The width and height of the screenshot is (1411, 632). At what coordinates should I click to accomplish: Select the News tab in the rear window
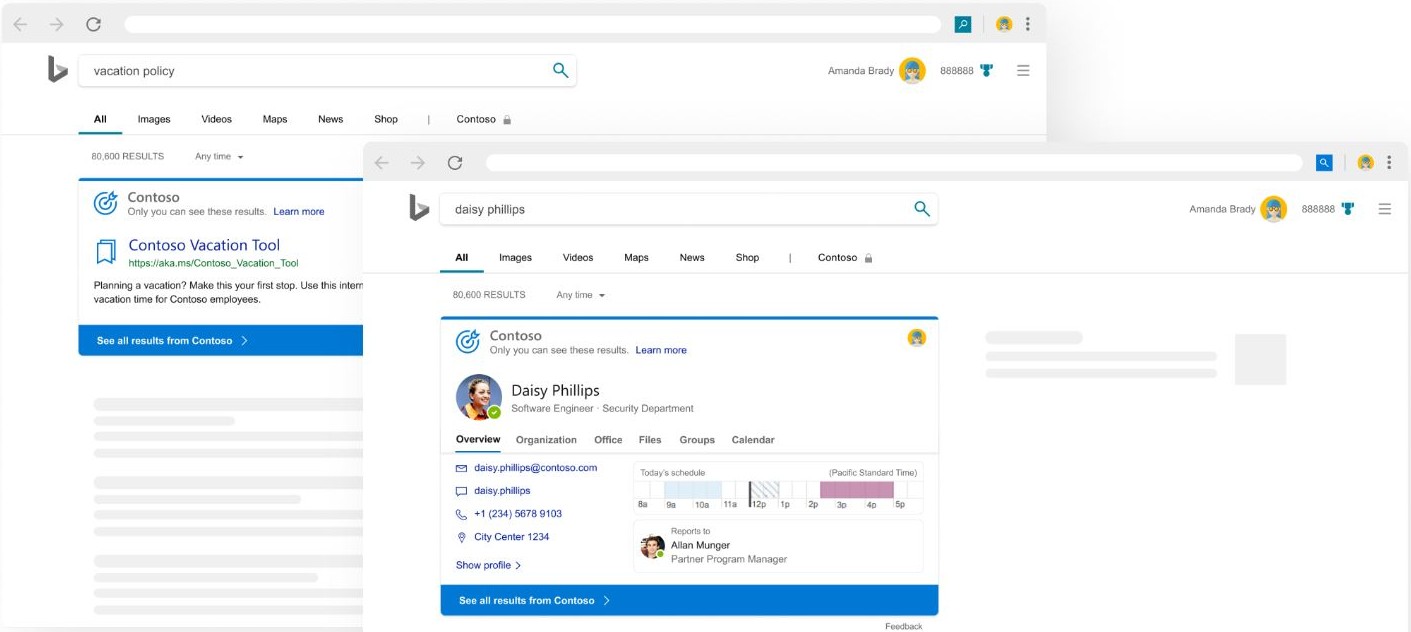click(x=330, y=119)
